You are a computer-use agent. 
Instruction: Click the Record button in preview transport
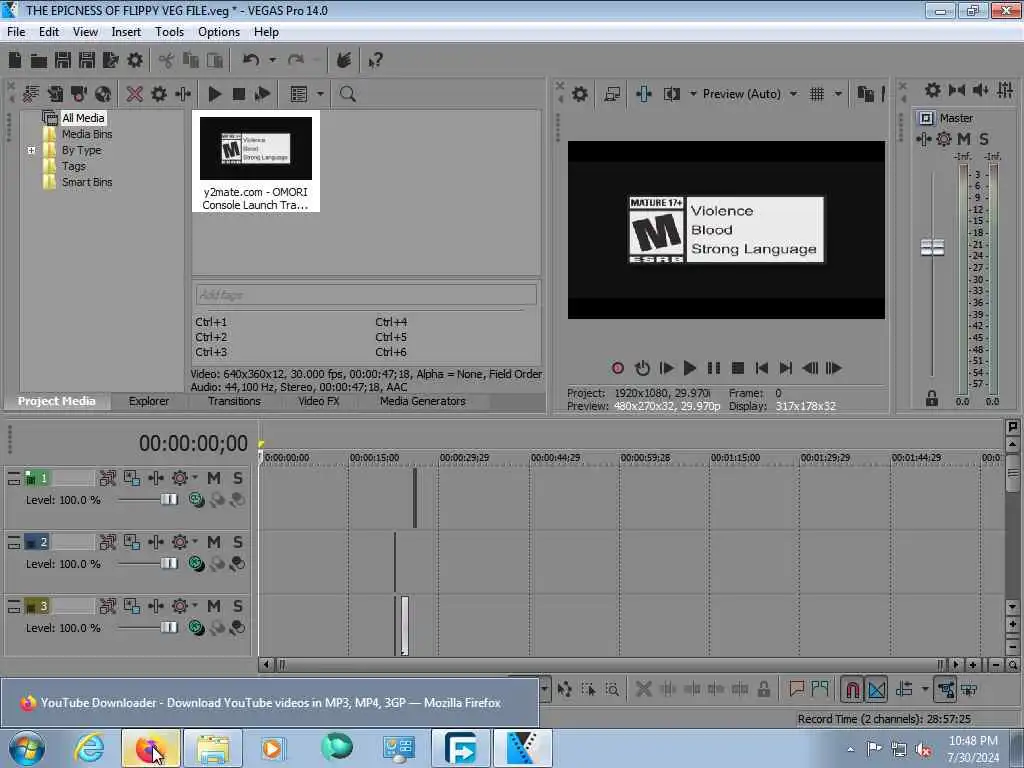[618, 368]
